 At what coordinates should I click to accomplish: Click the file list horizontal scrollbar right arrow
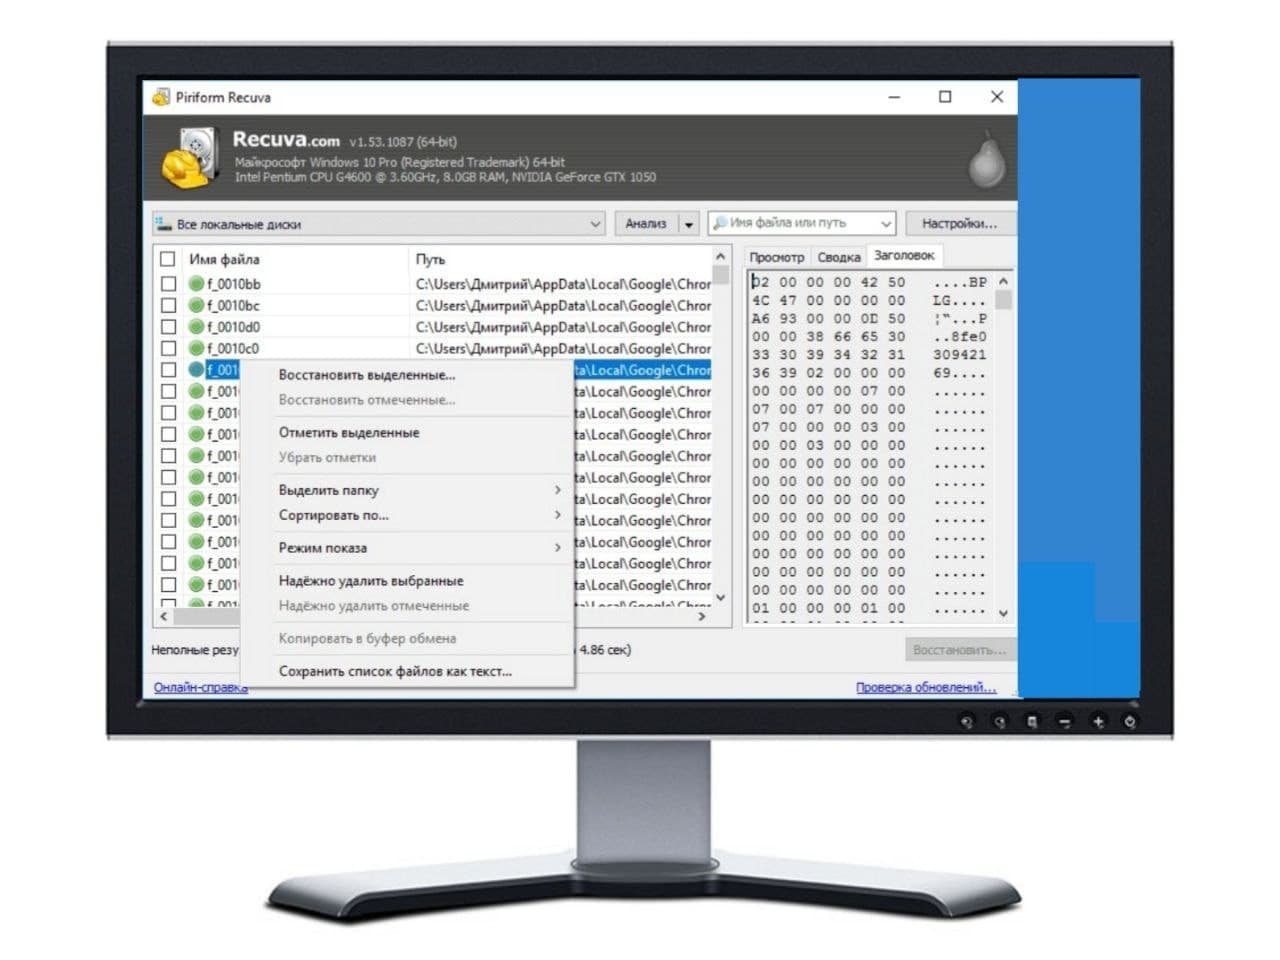(x=702, y=616)
